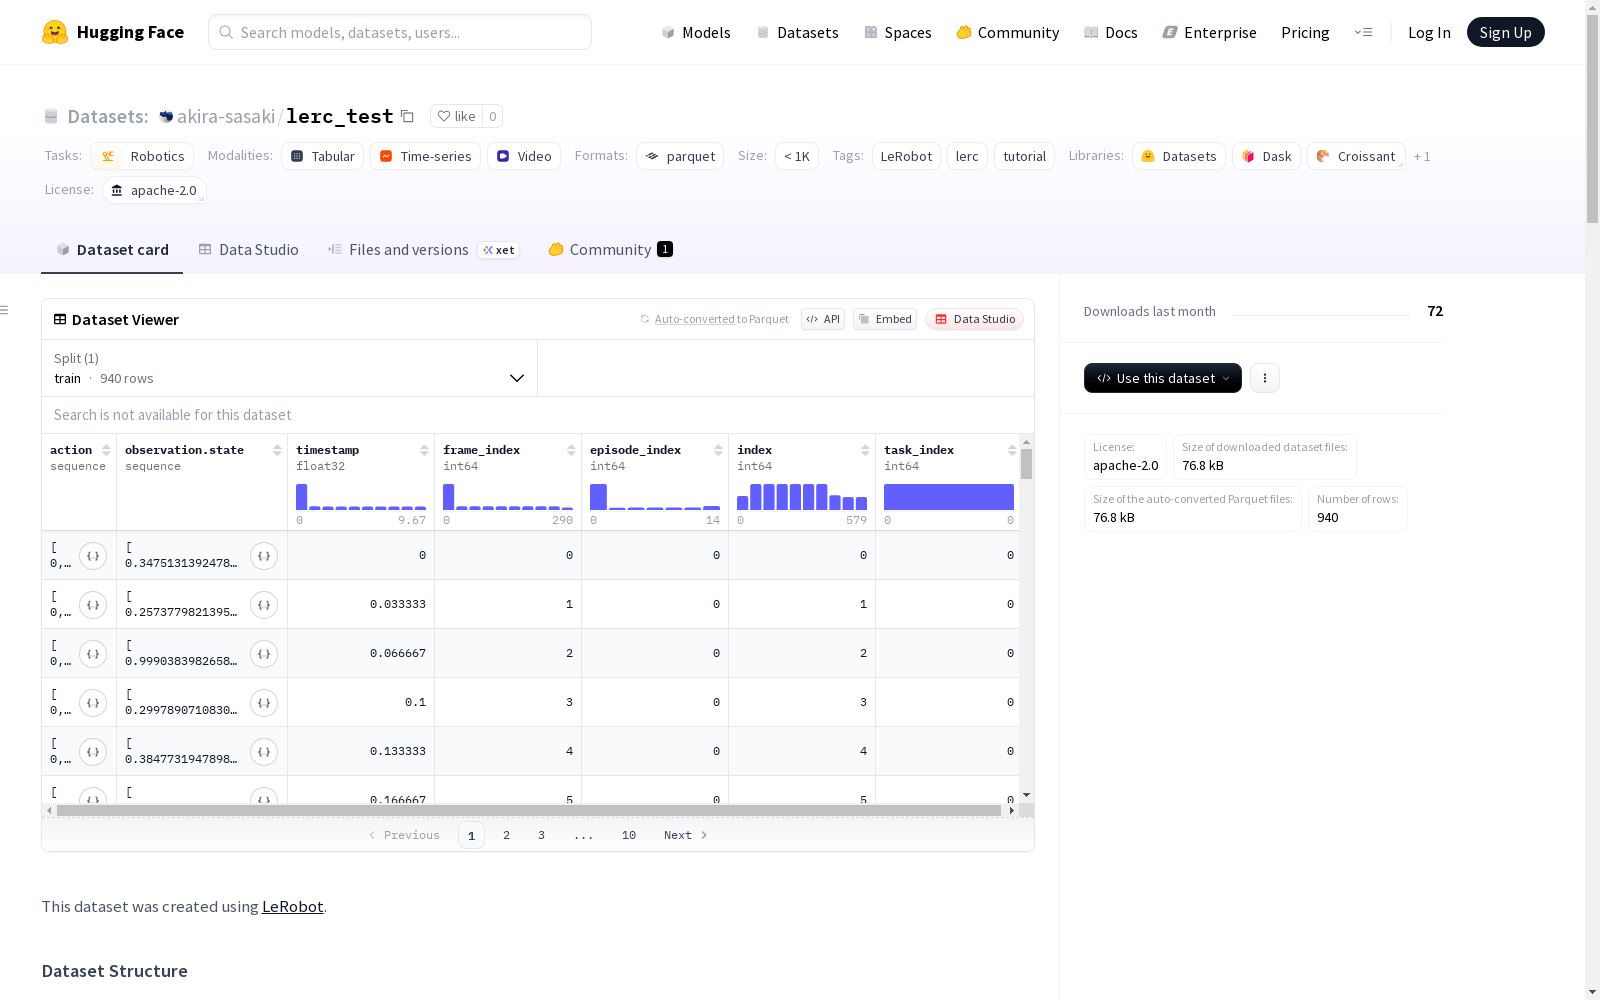Filter by the parquet format tag
Image resolution: width=1600 pixels, height=1000 pixels.
680,156
